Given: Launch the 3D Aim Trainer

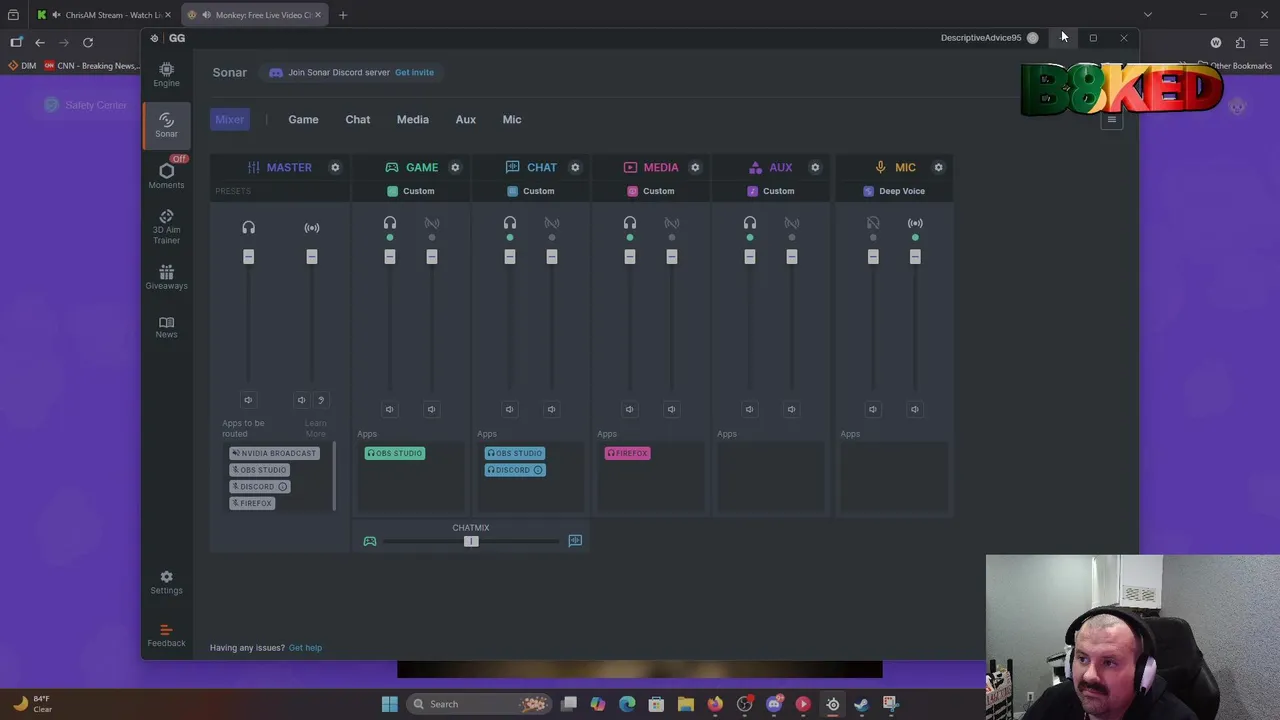Looking at the screenshot, I should coord(166,227).
